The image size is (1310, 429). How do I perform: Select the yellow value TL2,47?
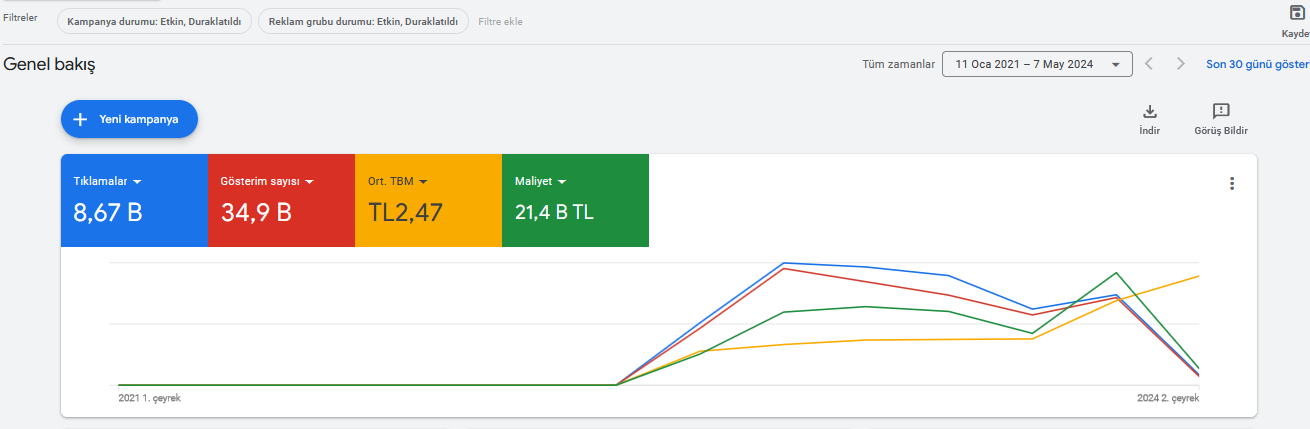pos(405,212)
